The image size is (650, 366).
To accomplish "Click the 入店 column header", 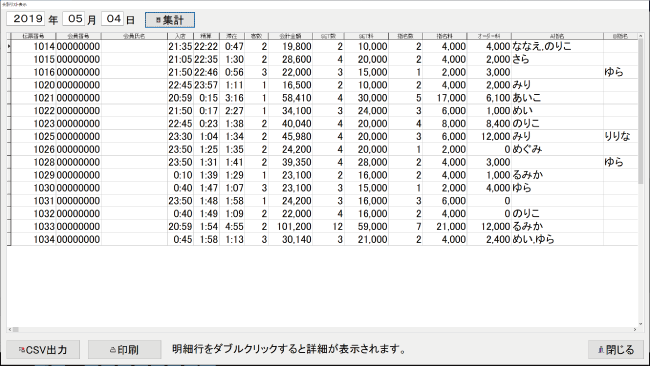I will (x=180, y=36).
